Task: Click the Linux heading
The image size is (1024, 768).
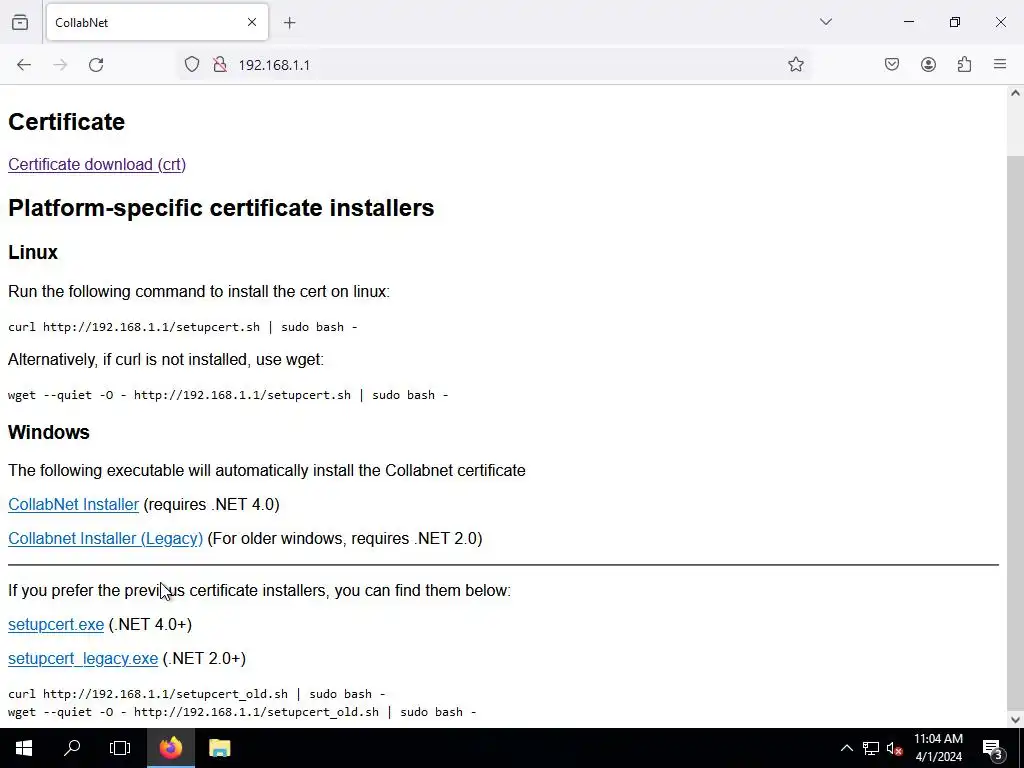Action: click(33, 252)
